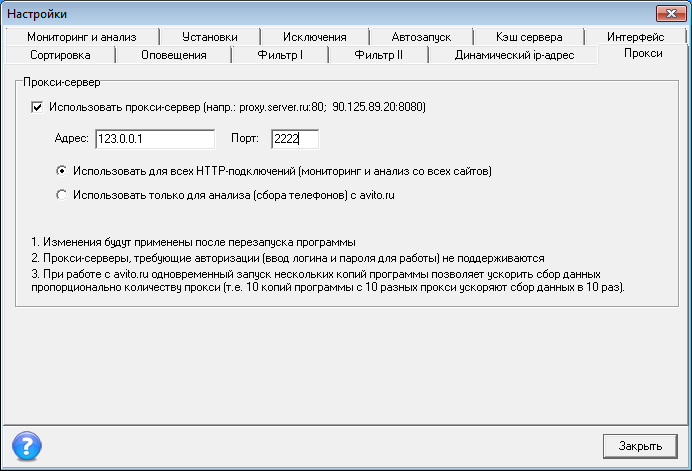The width and height of the screenshot is (692, 471).
Task: Open the 'Интерфейс' tab
Action: [x=636, y=37]
